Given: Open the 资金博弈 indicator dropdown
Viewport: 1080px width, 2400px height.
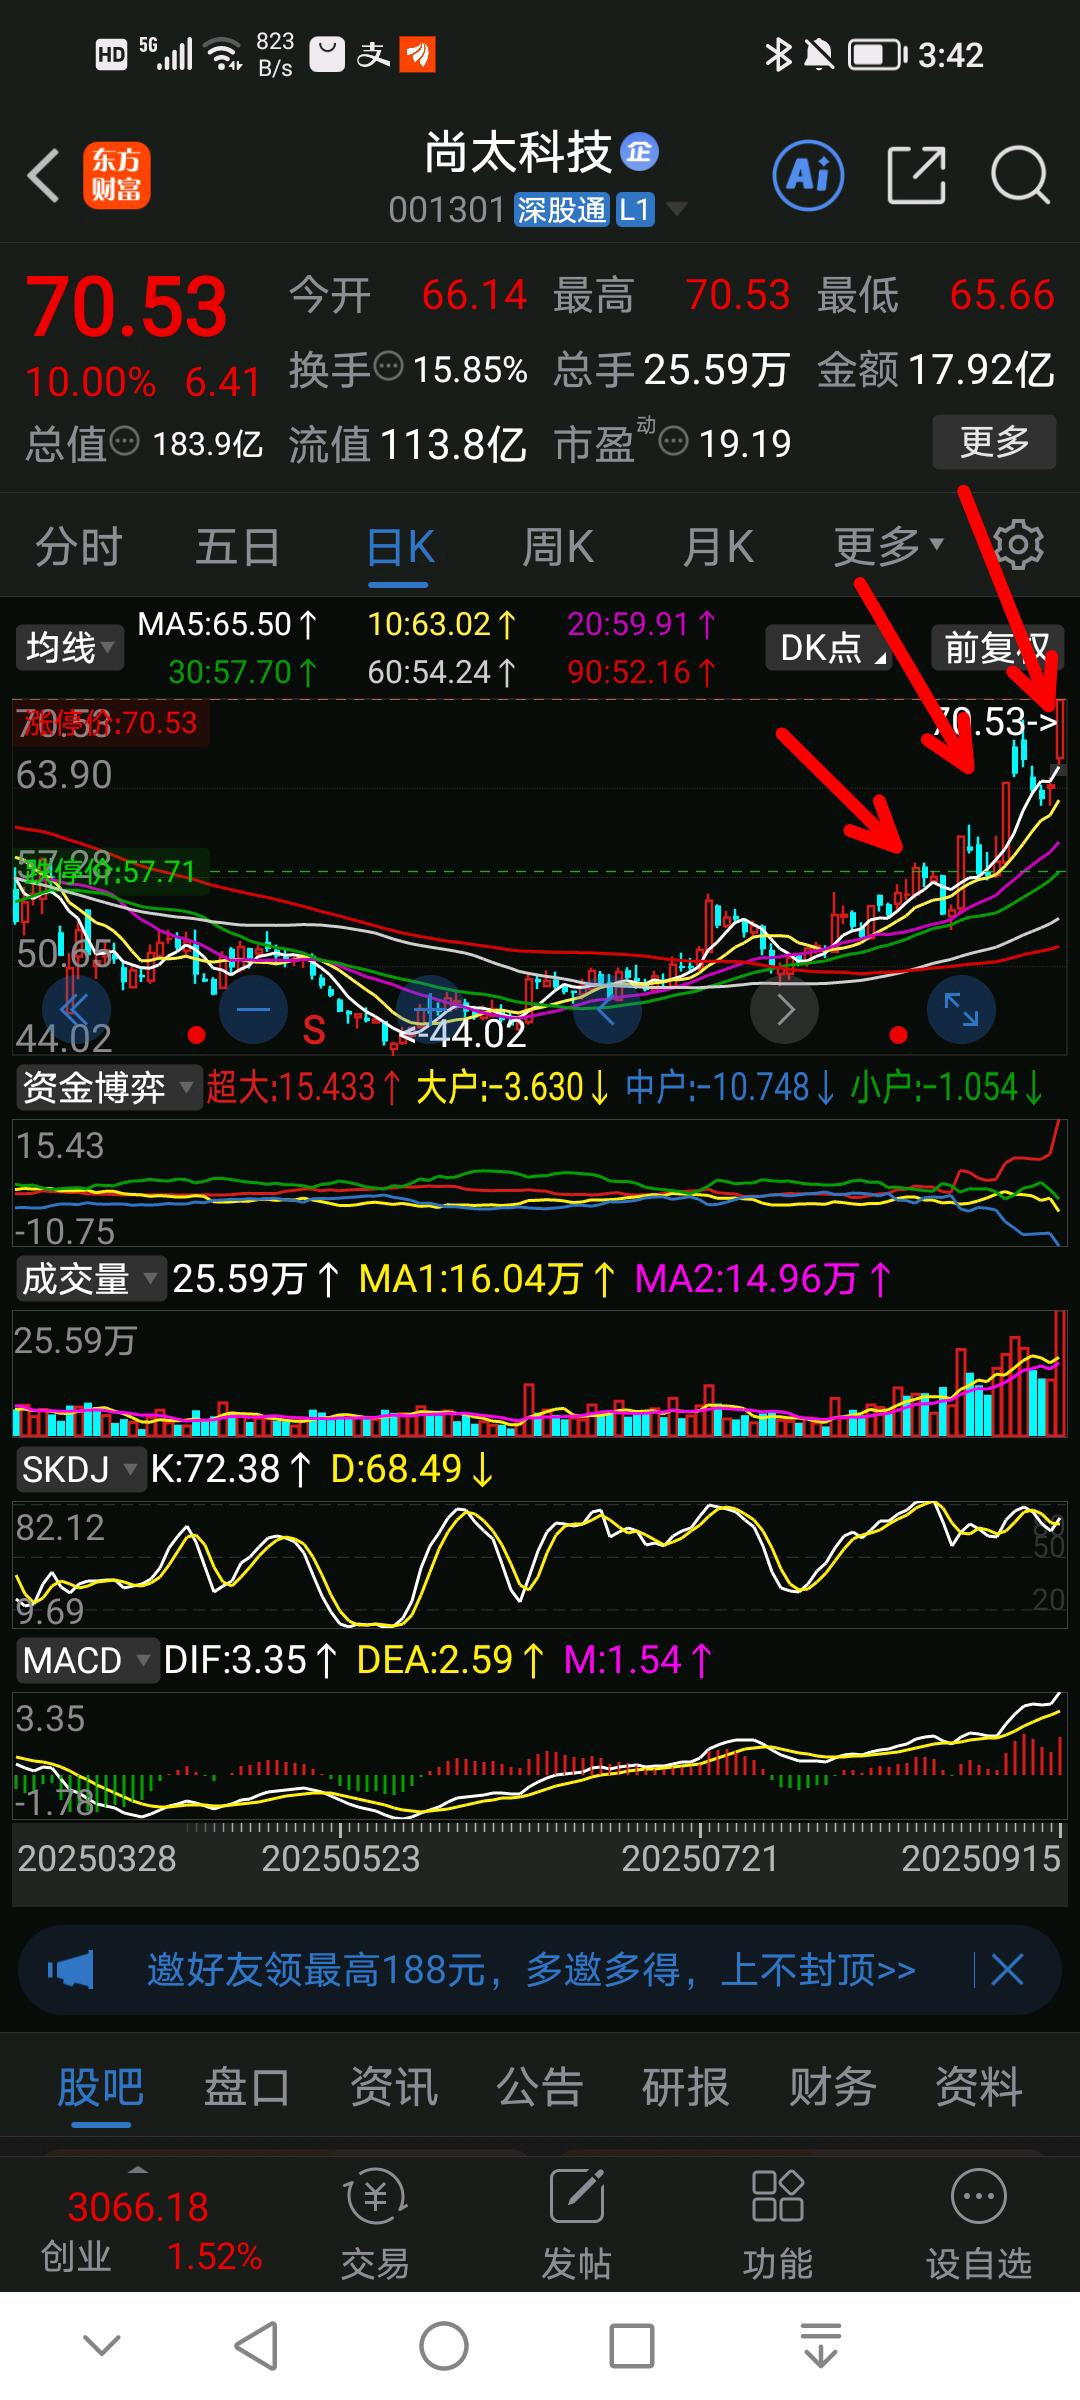Looking at the screenshot, I should pos(107,1087).
